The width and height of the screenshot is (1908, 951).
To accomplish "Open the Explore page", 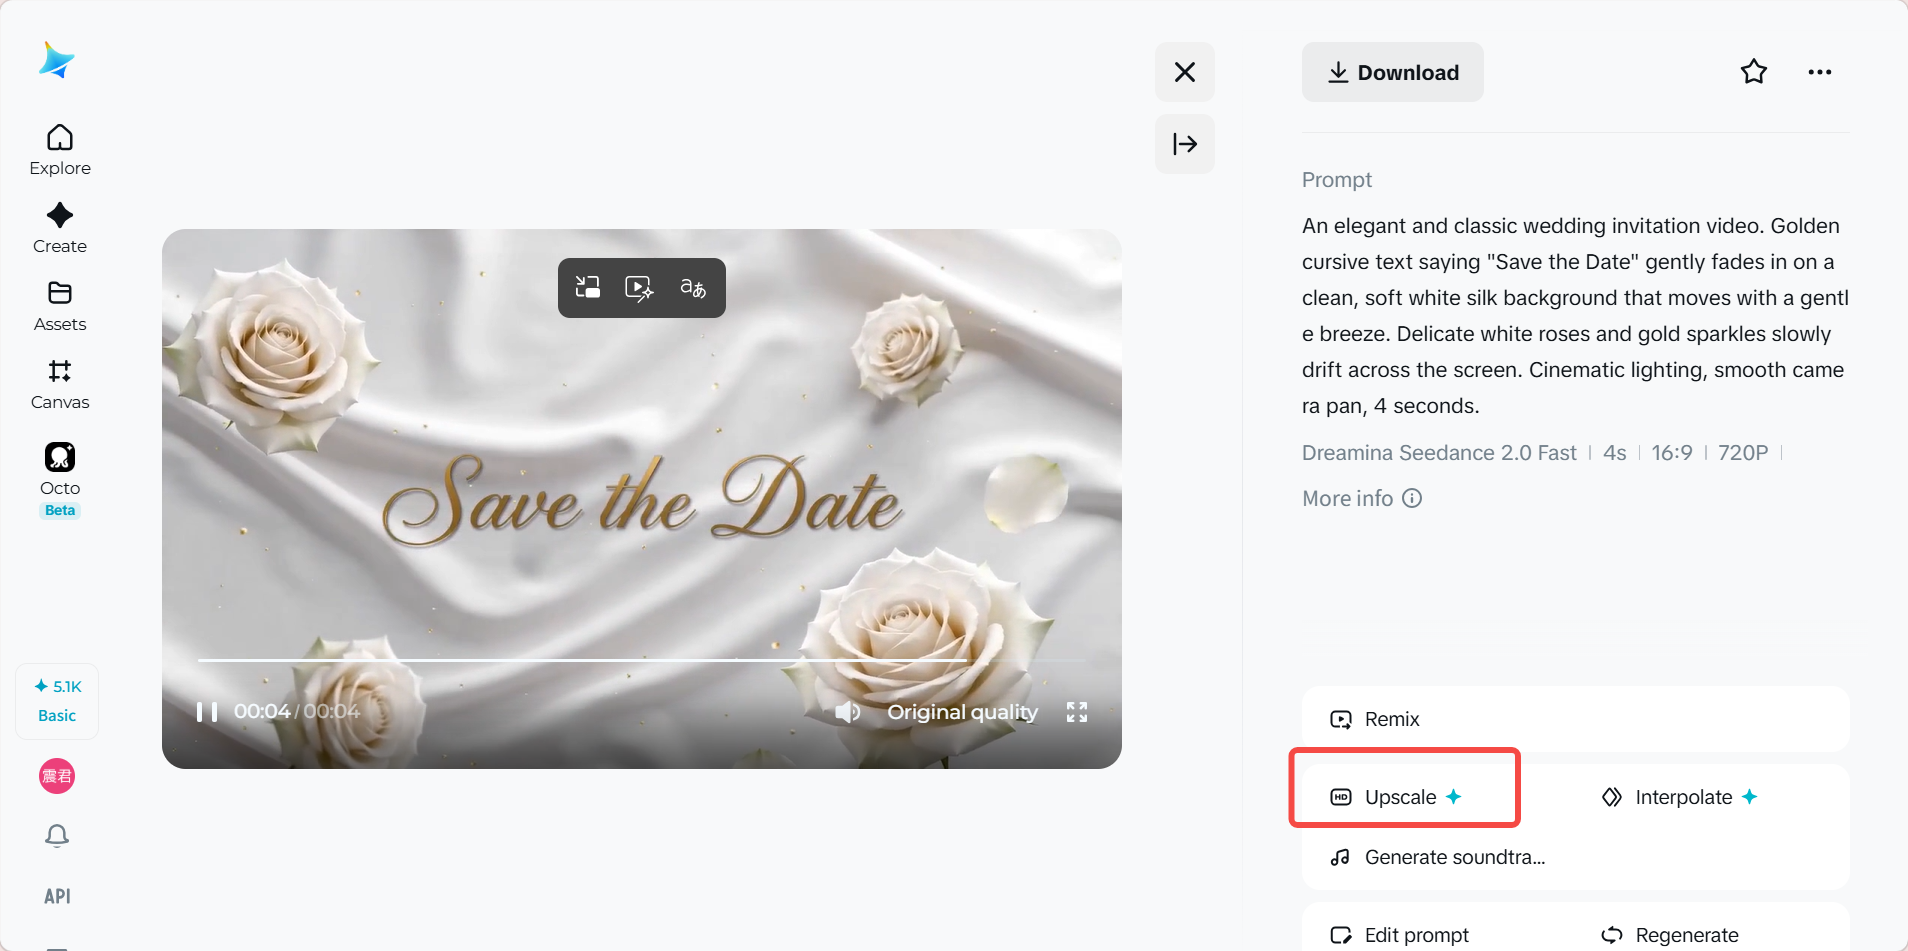I will 60,150.
